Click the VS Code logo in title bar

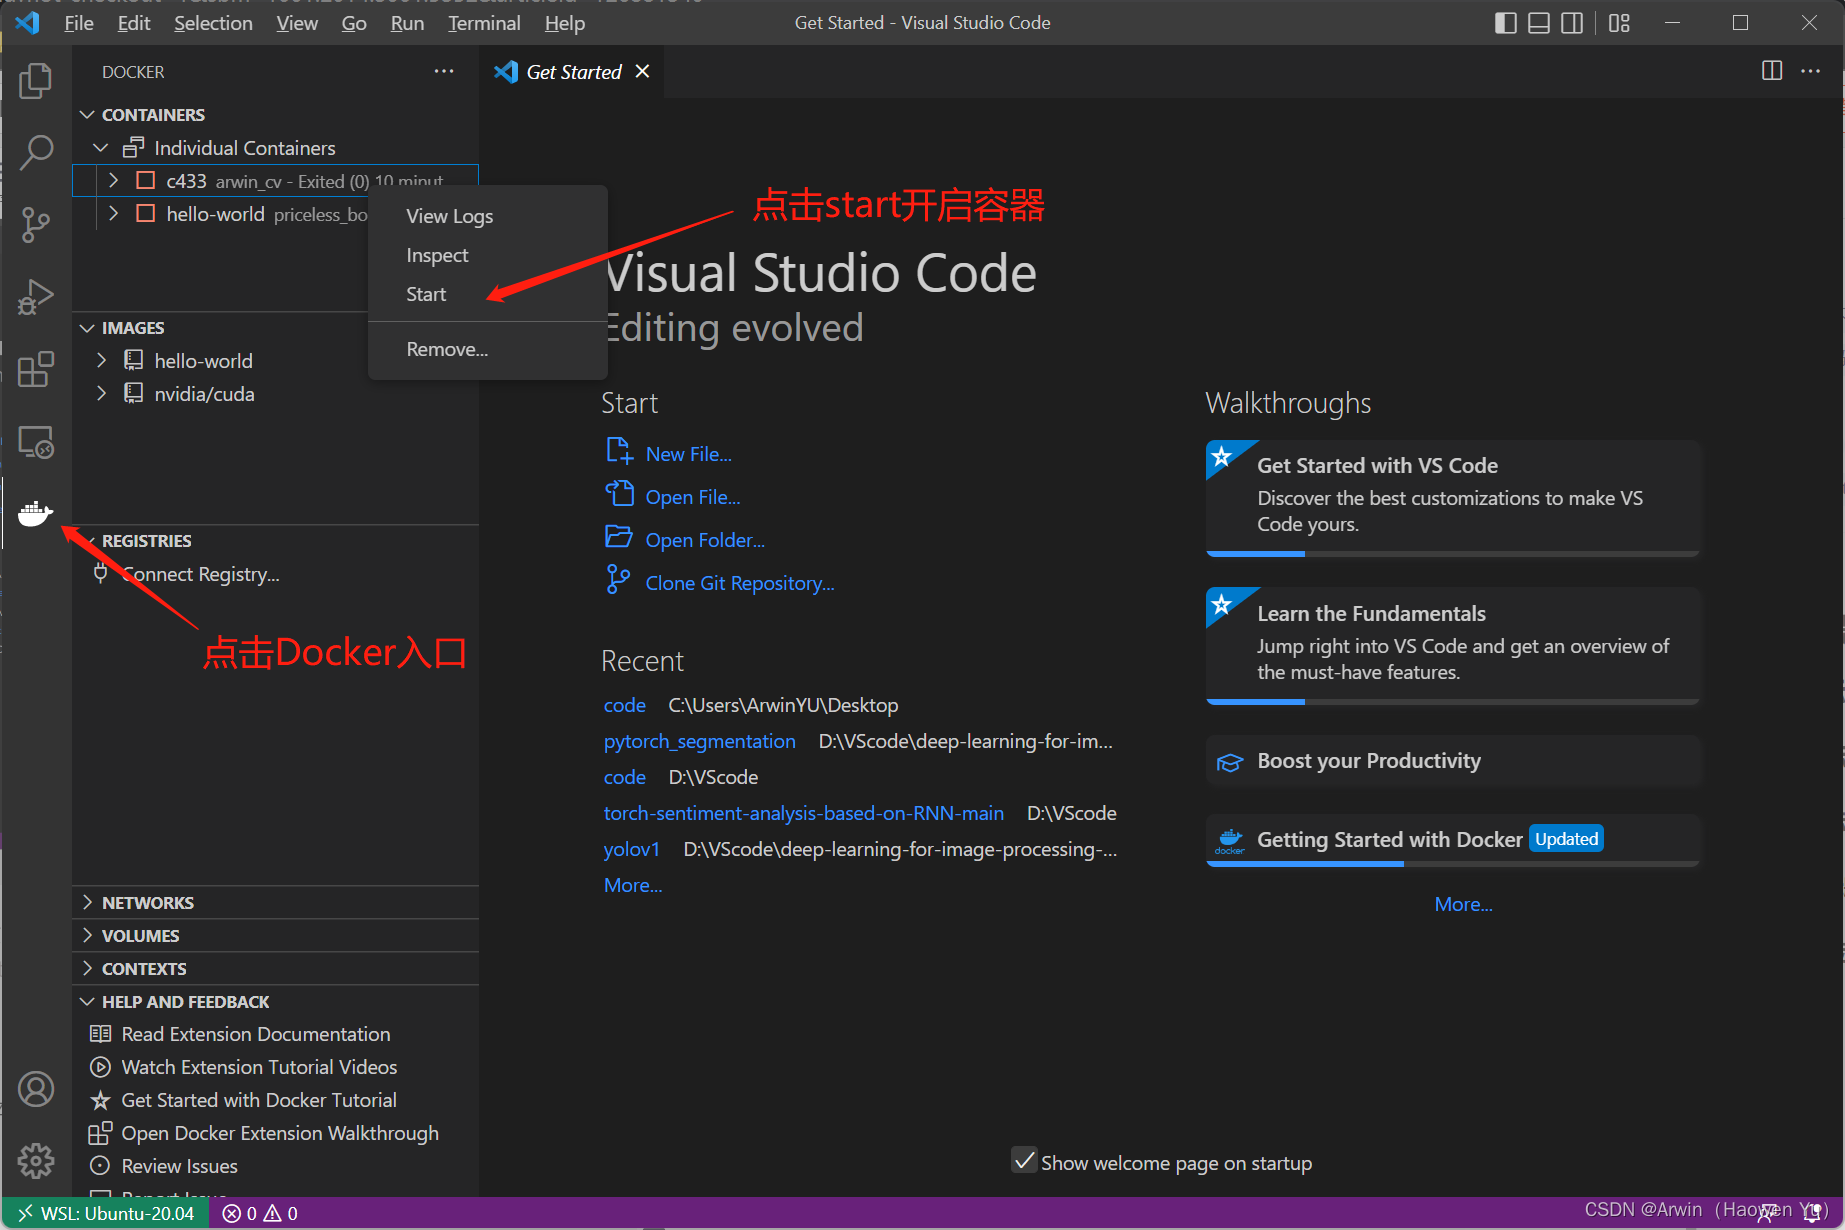coord(28,23)
